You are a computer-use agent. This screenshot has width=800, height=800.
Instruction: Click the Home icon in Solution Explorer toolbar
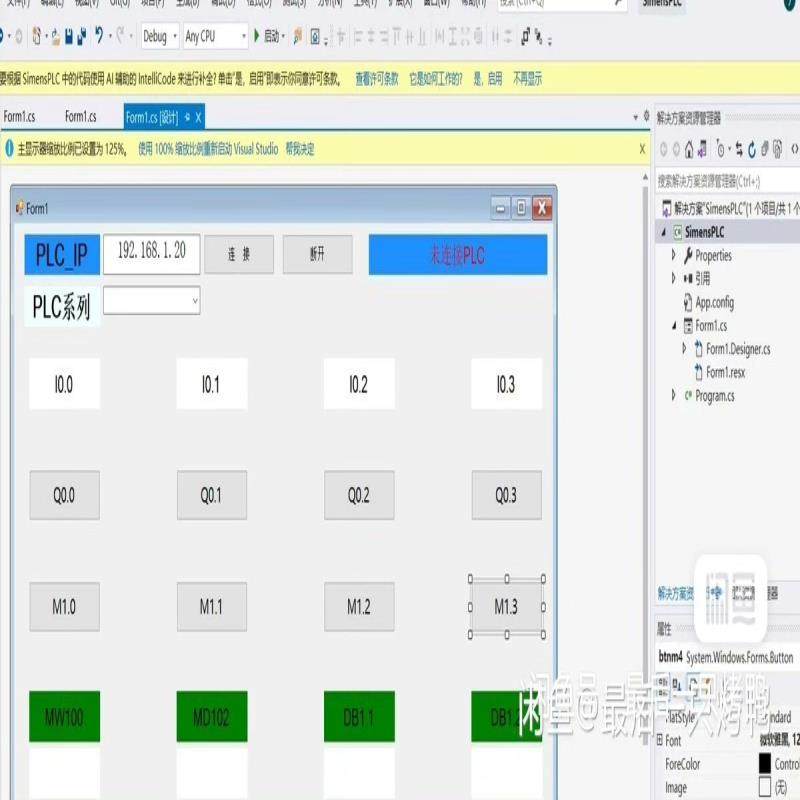[689, 150]
